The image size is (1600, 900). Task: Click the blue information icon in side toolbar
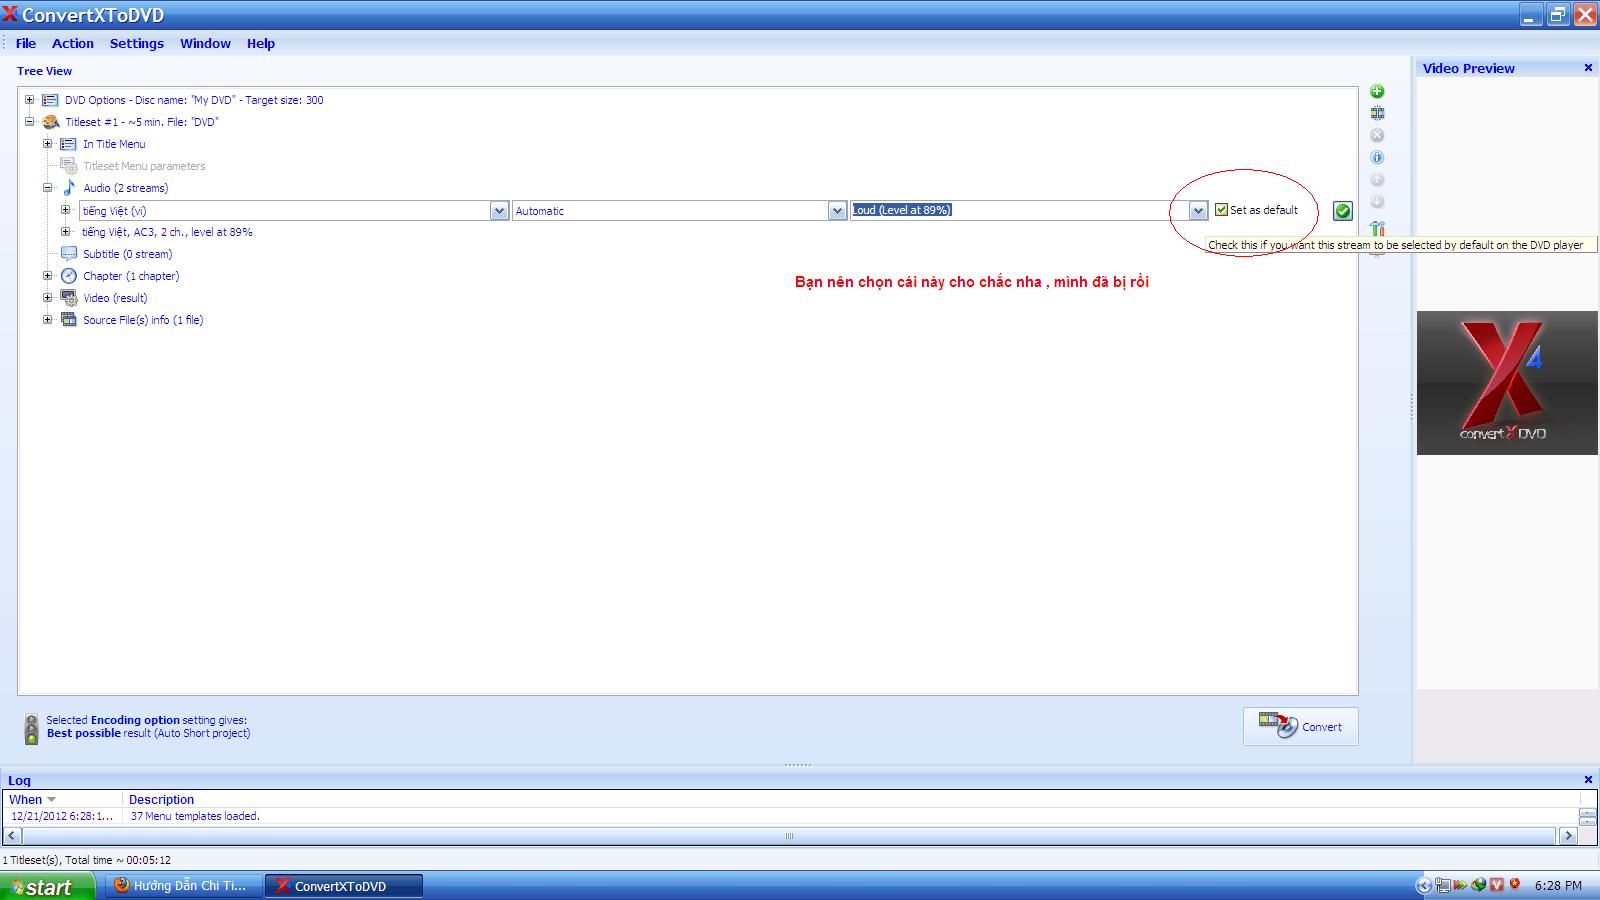(x=1377, y=157)
